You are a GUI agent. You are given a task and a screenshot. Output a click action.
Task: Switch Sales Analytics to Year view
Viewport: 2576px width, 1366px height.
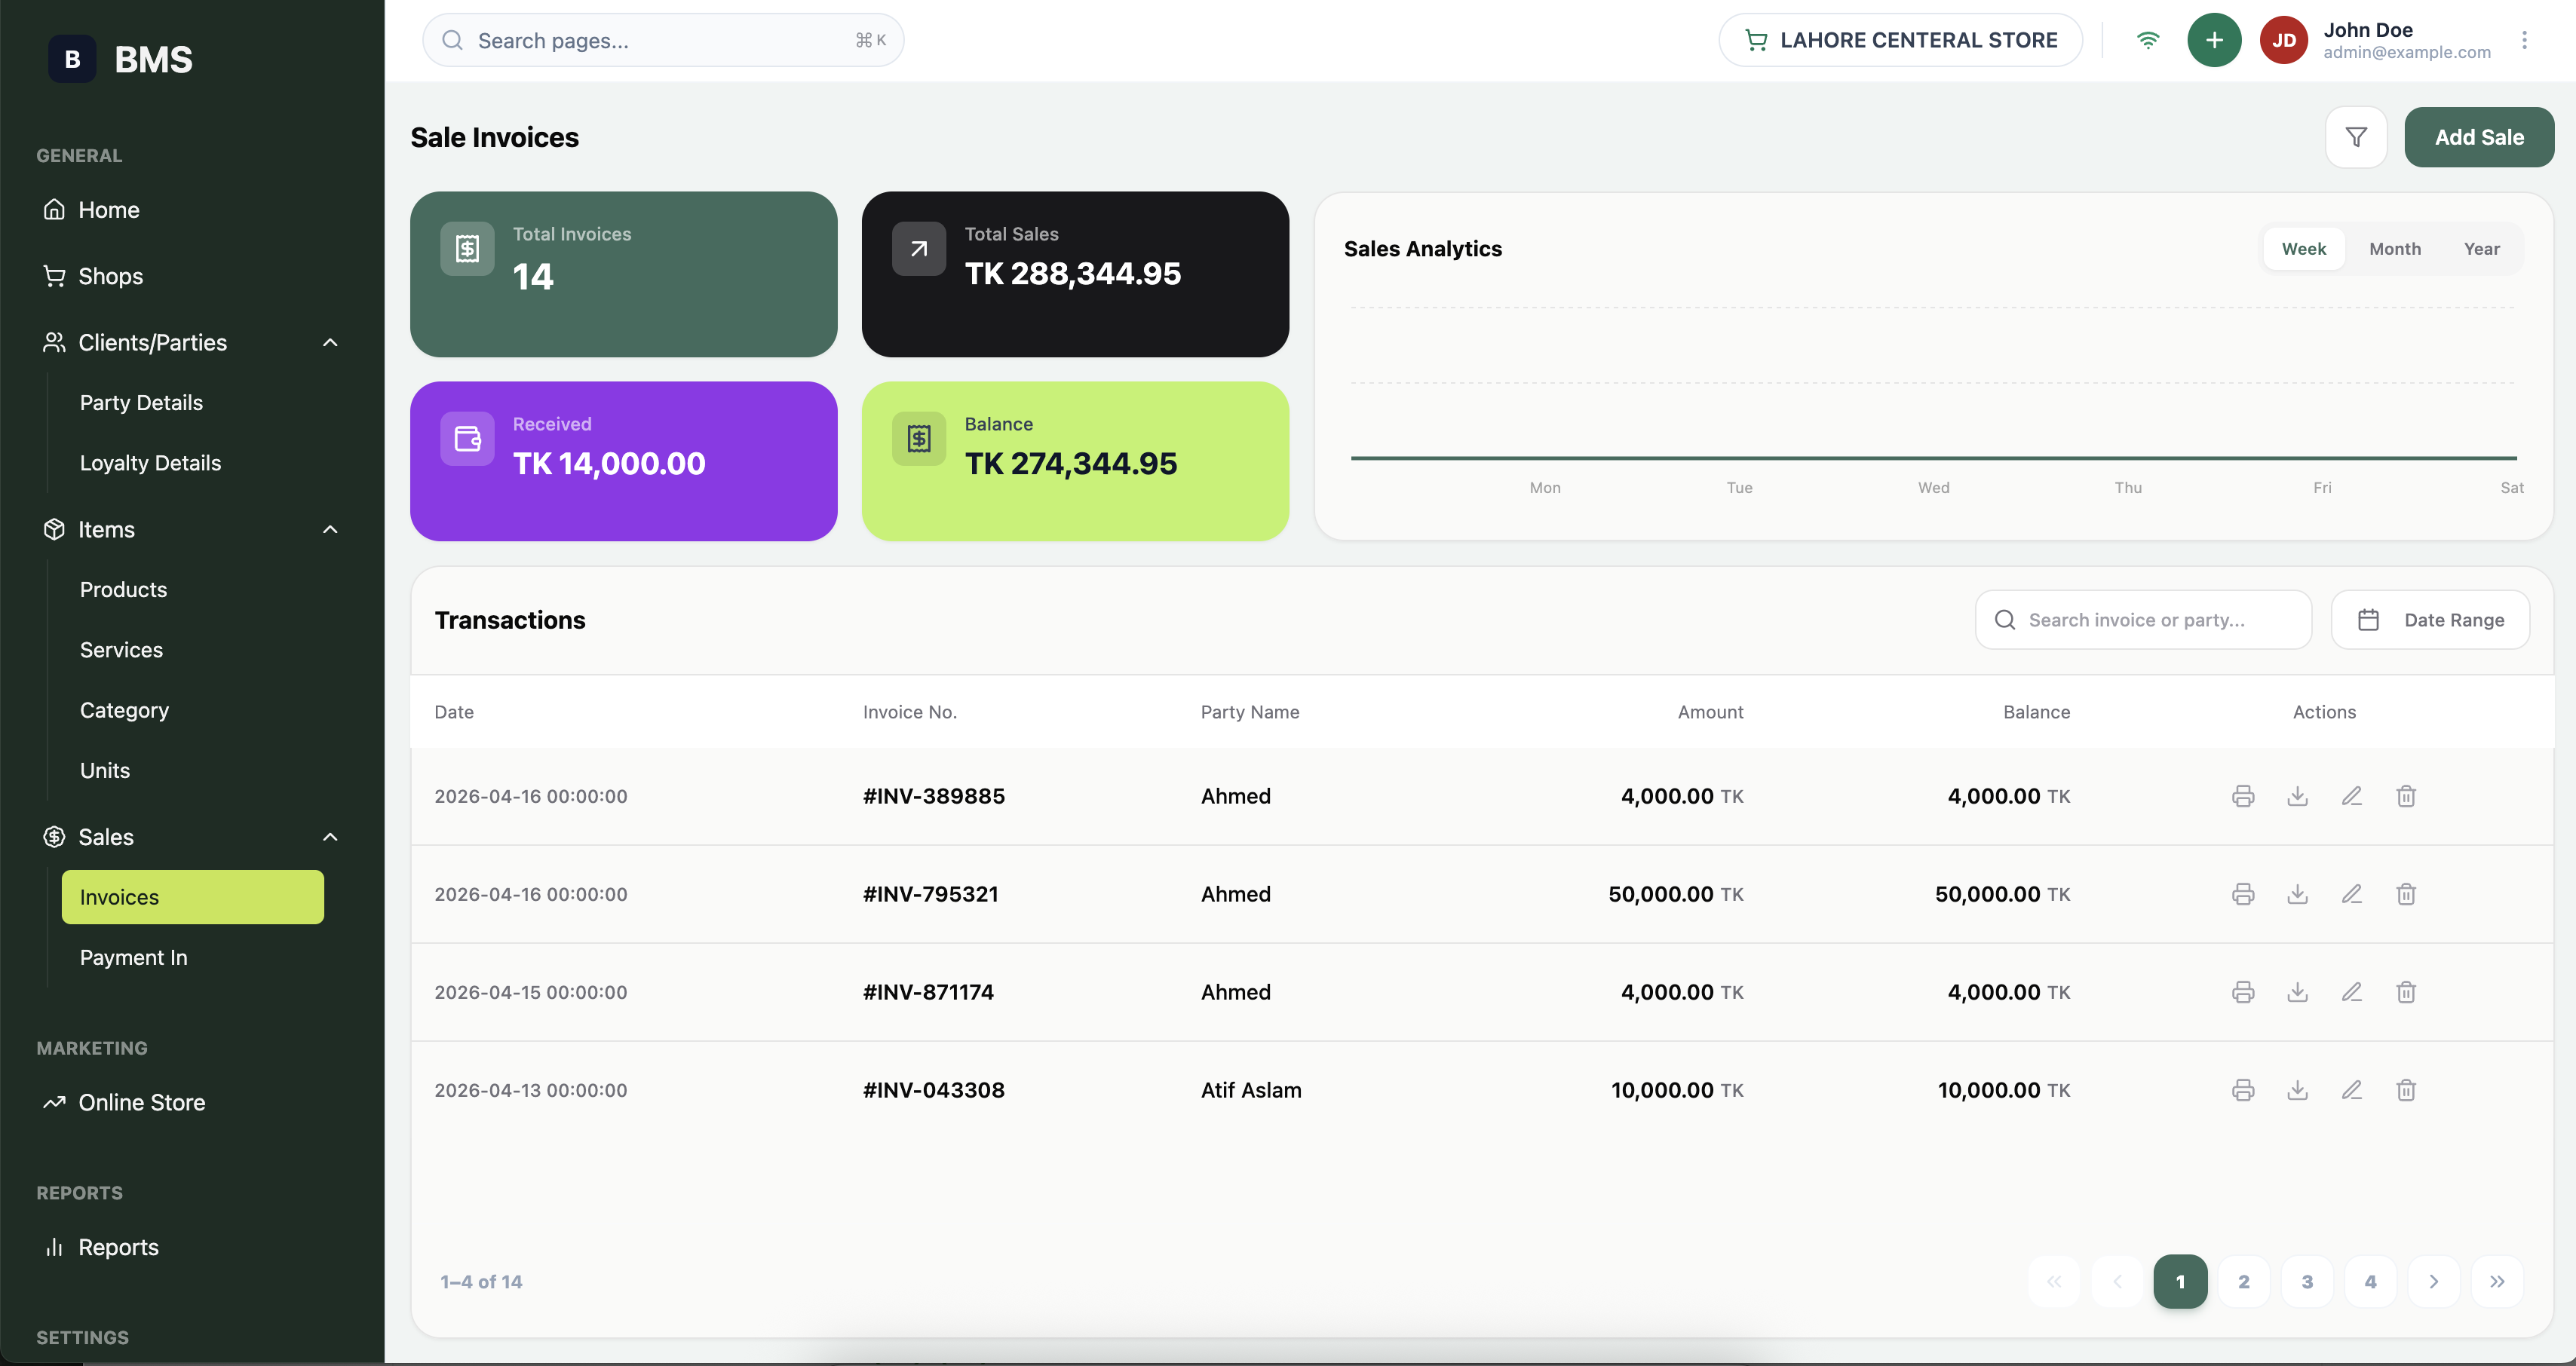[2481, 249]
